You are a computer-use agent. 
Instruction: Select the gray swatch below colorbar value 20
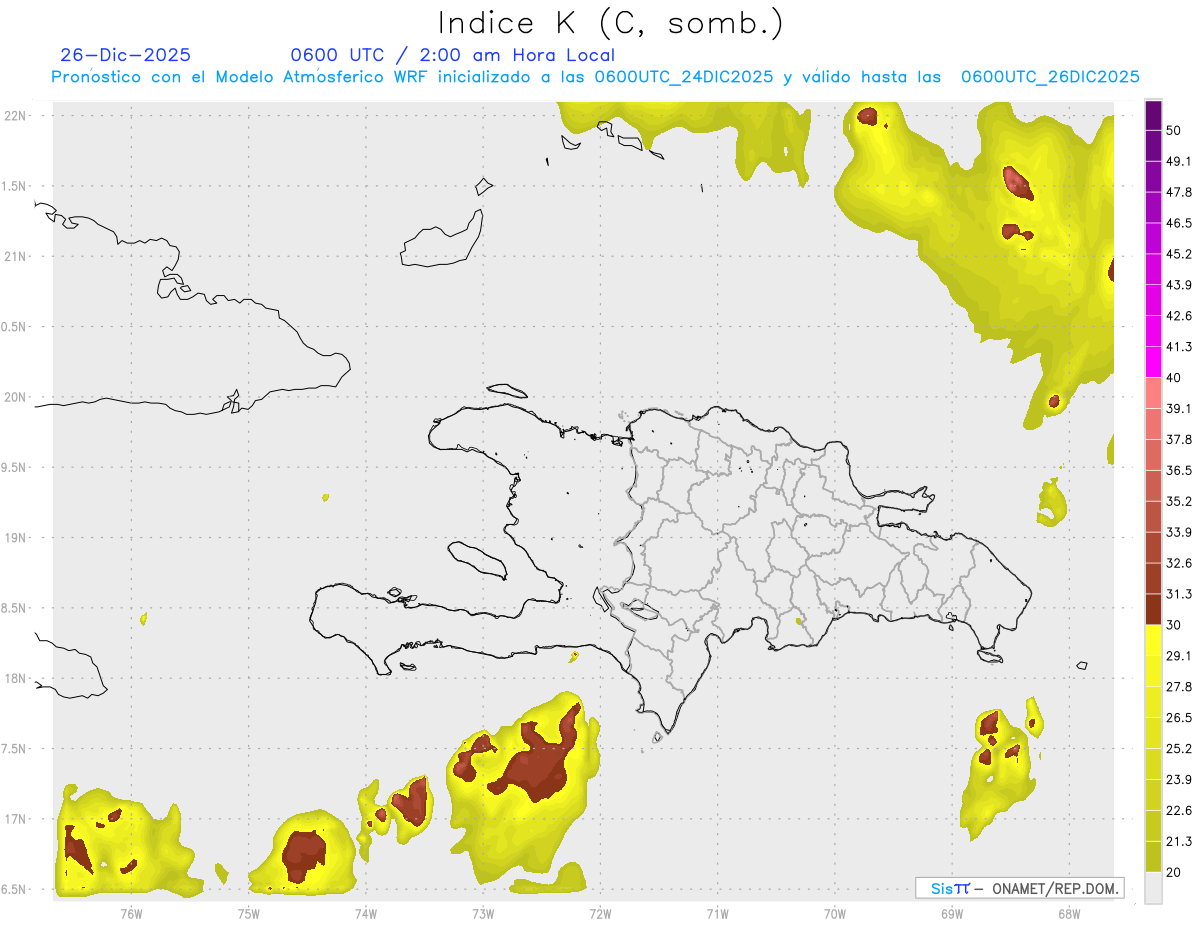pos(1153,887)
